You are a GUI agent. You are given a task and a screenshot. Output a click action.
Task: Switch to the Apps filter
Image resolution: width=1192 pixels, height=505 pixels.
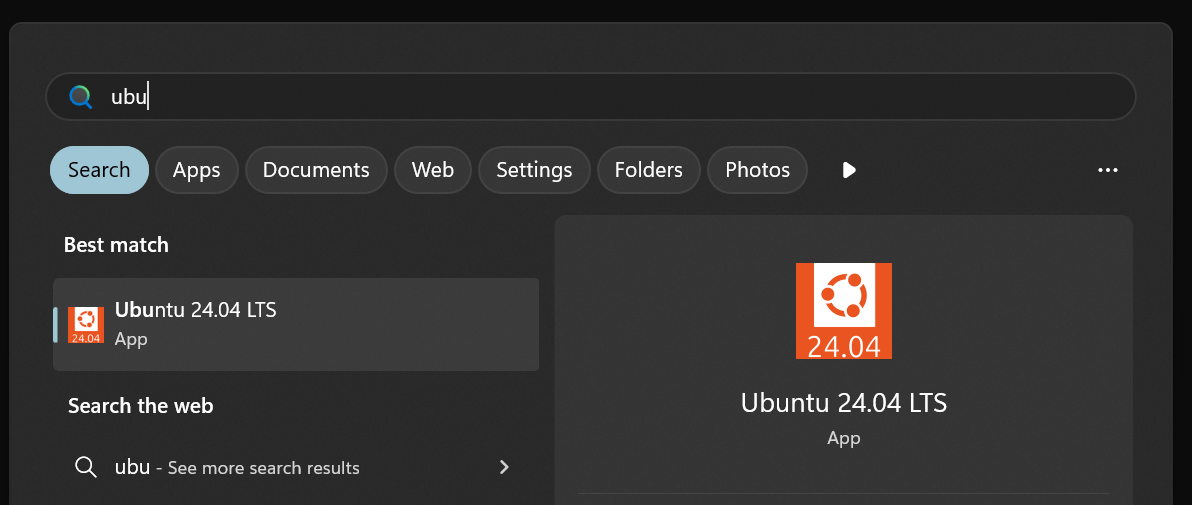[x=196, y=170]
